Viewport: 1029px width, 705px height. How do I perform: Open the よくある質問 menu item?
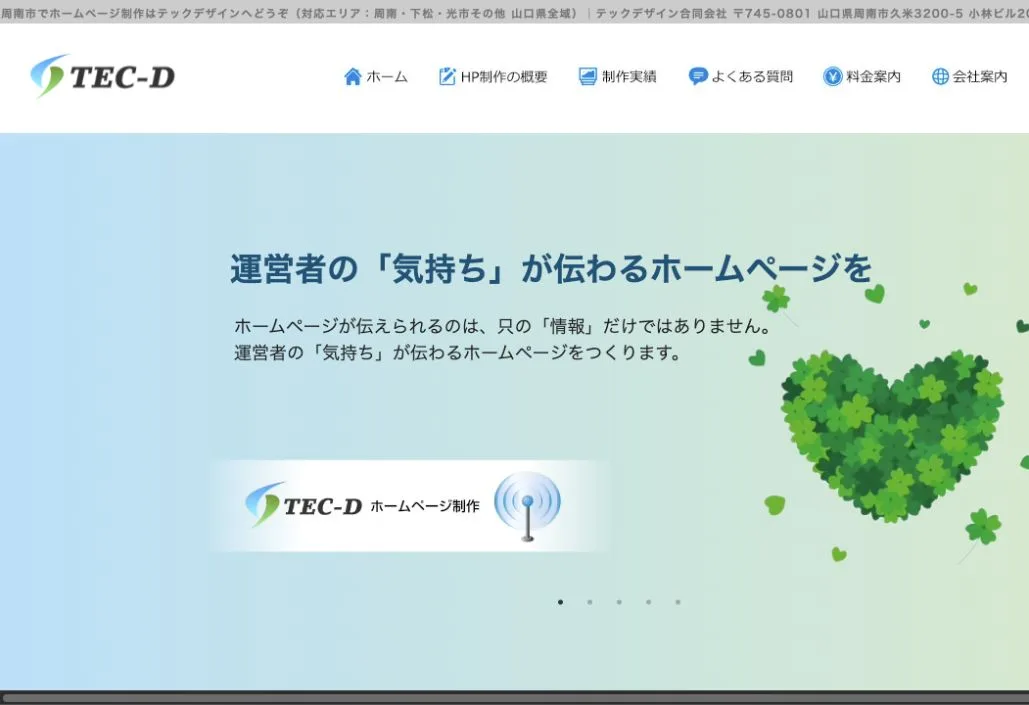(741, 77)
